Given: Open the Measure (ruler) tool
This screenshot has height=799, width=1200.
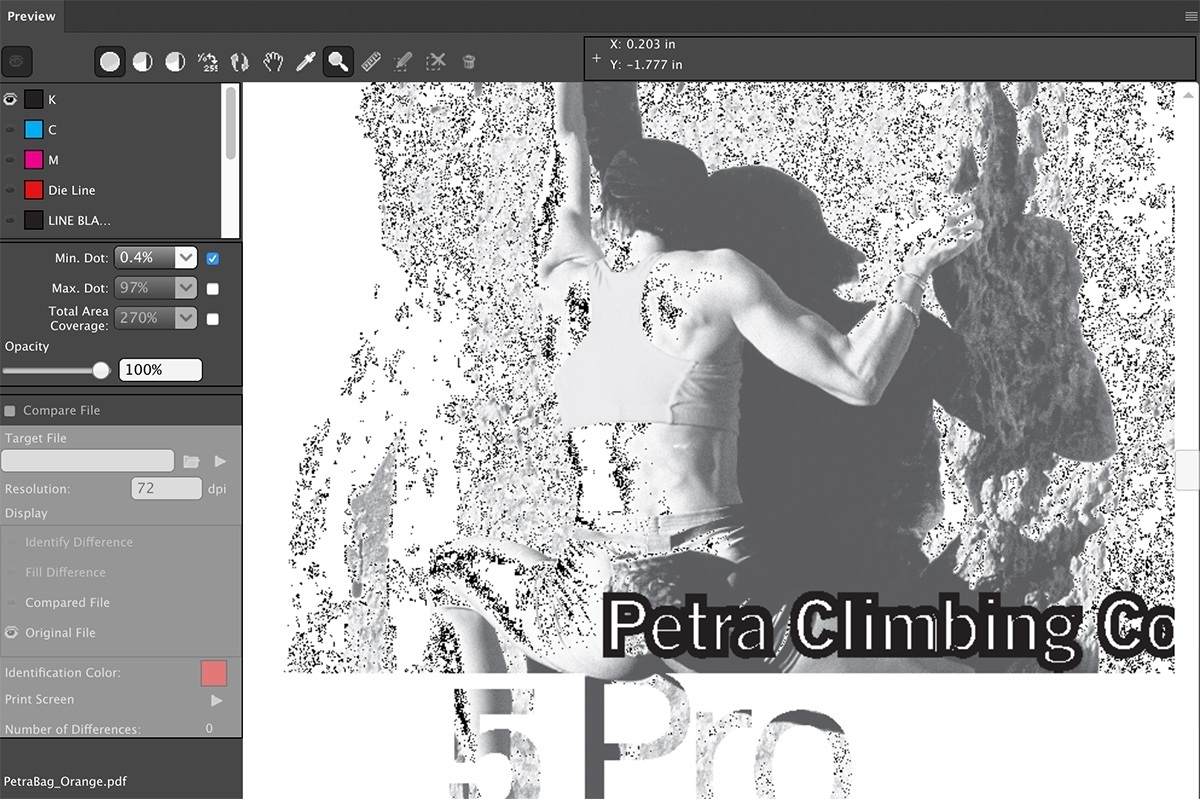Looking at the screenshot, I should (370, 61).
